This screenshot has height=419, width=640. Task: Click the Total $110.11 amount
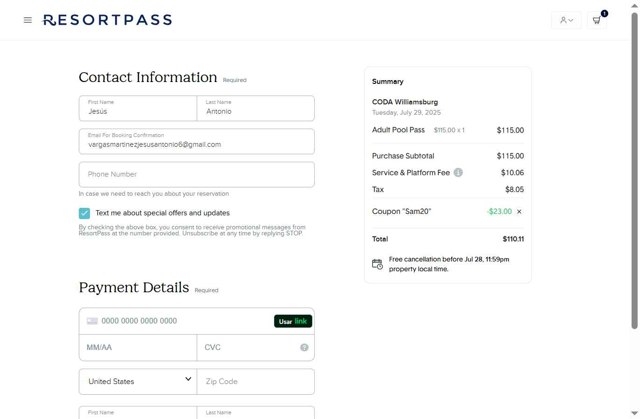[x=513, y=239]
